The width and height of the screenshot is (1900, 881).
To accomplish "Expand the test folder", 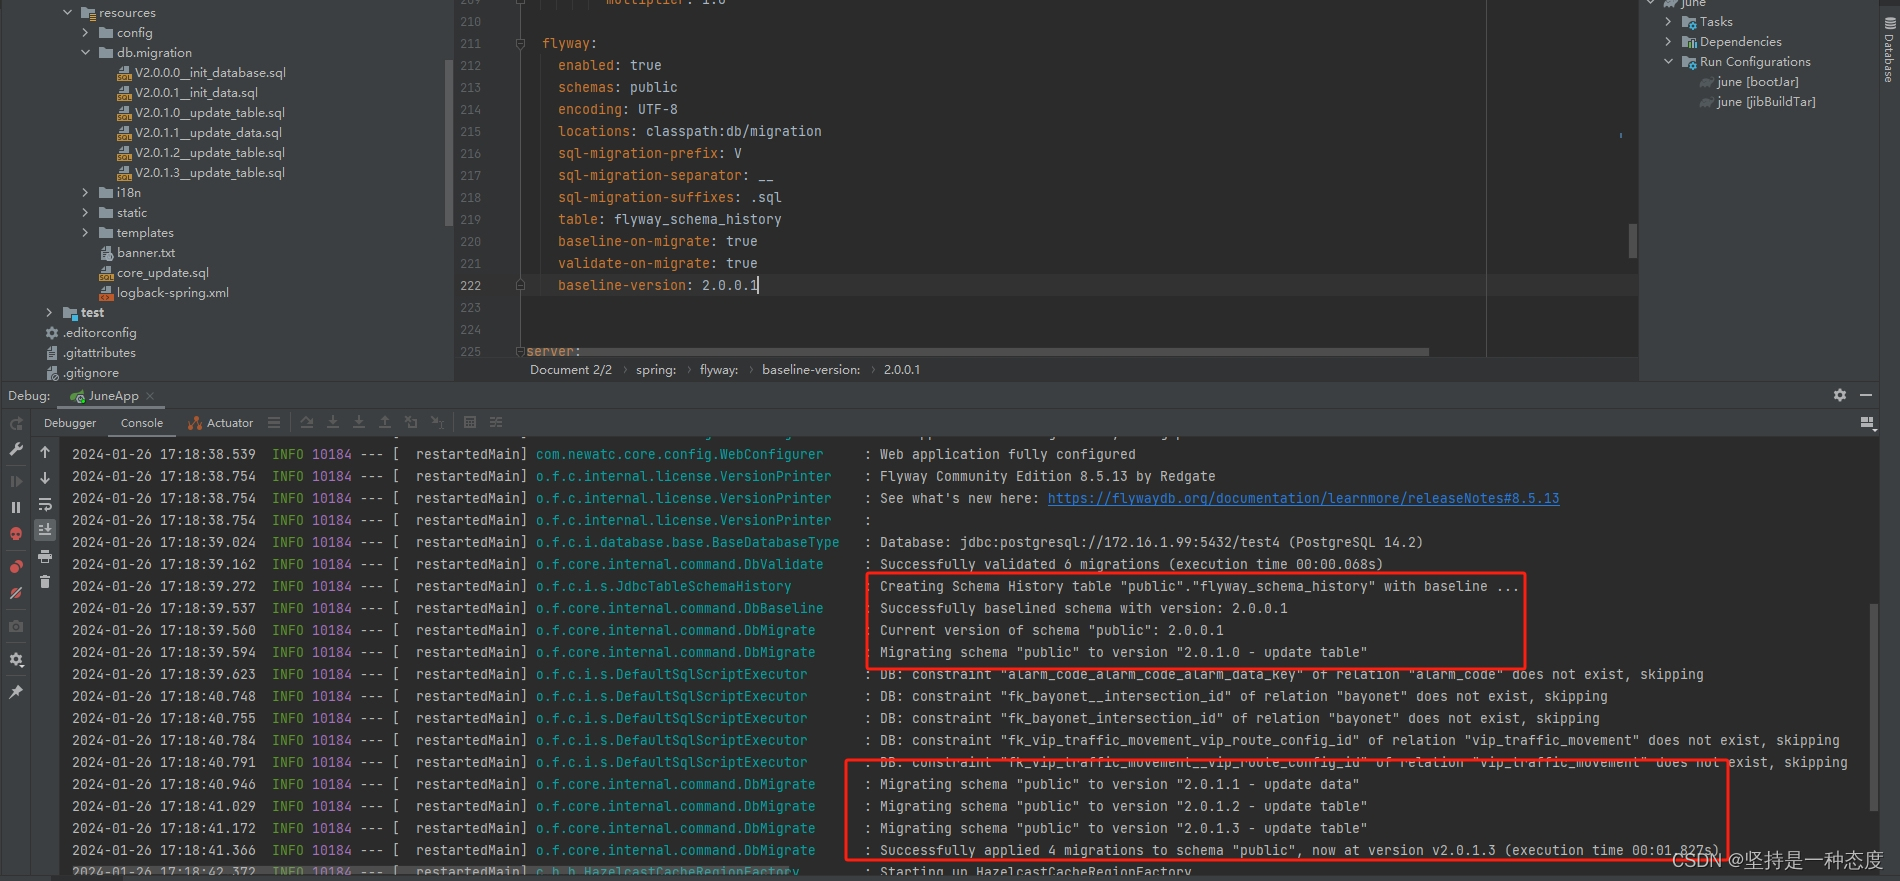I will point(50,313).
